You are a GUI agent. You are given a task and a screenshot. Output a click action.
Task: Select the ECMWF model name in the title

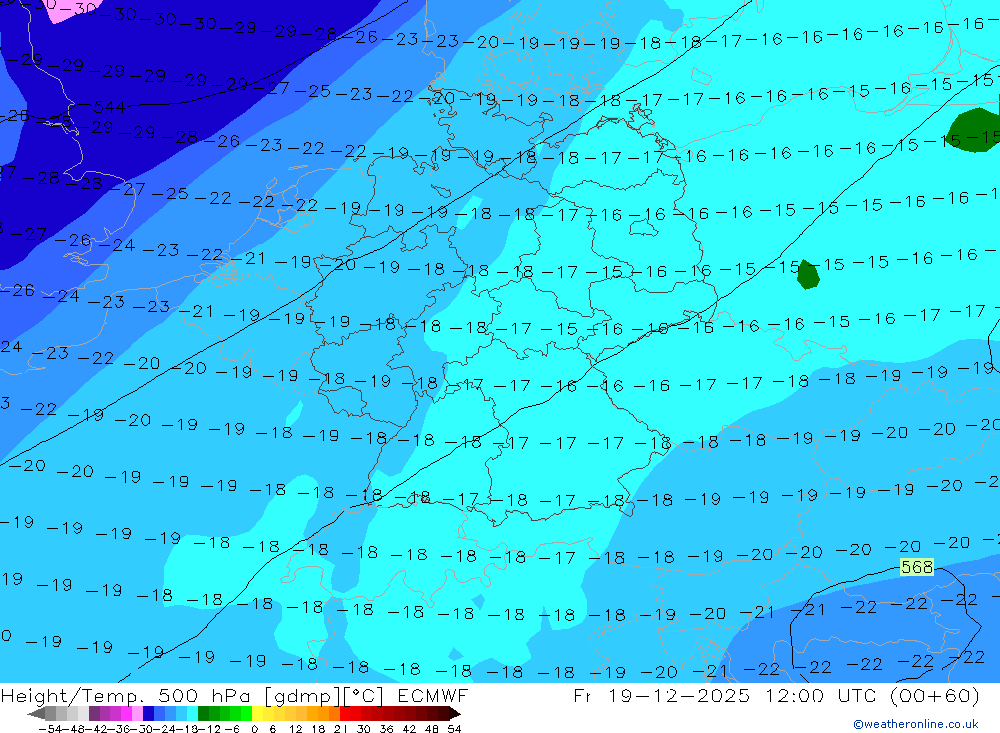tap(432, 695)
